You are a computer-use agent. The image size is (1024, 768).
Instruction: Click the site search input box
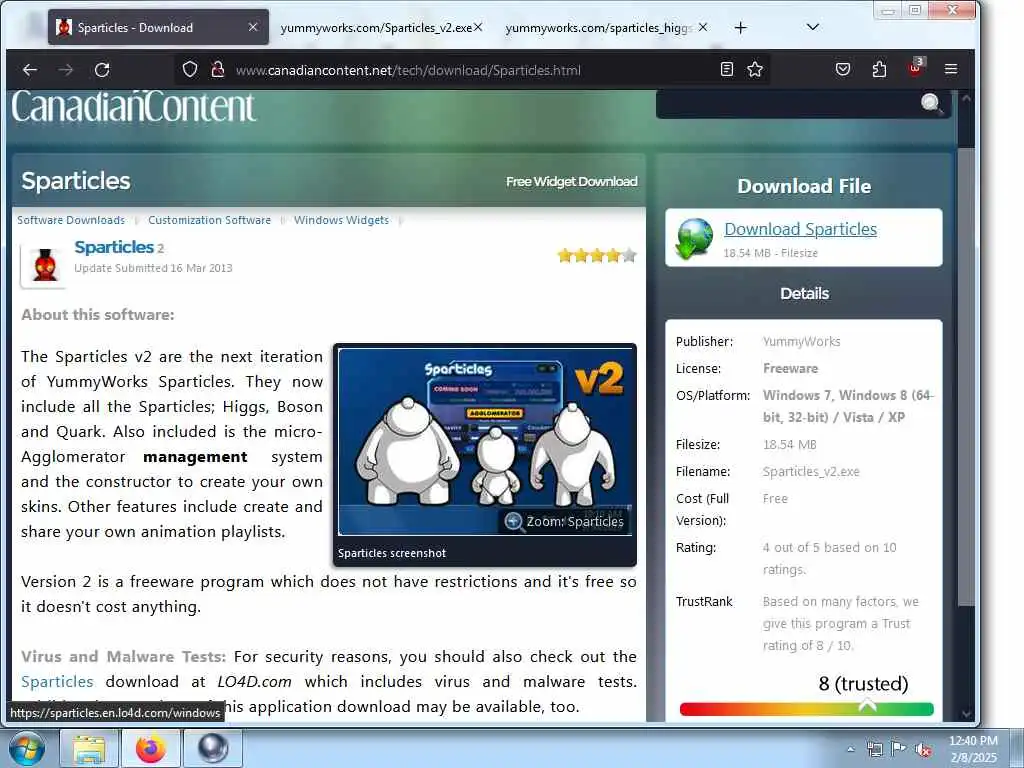point(787,104)
